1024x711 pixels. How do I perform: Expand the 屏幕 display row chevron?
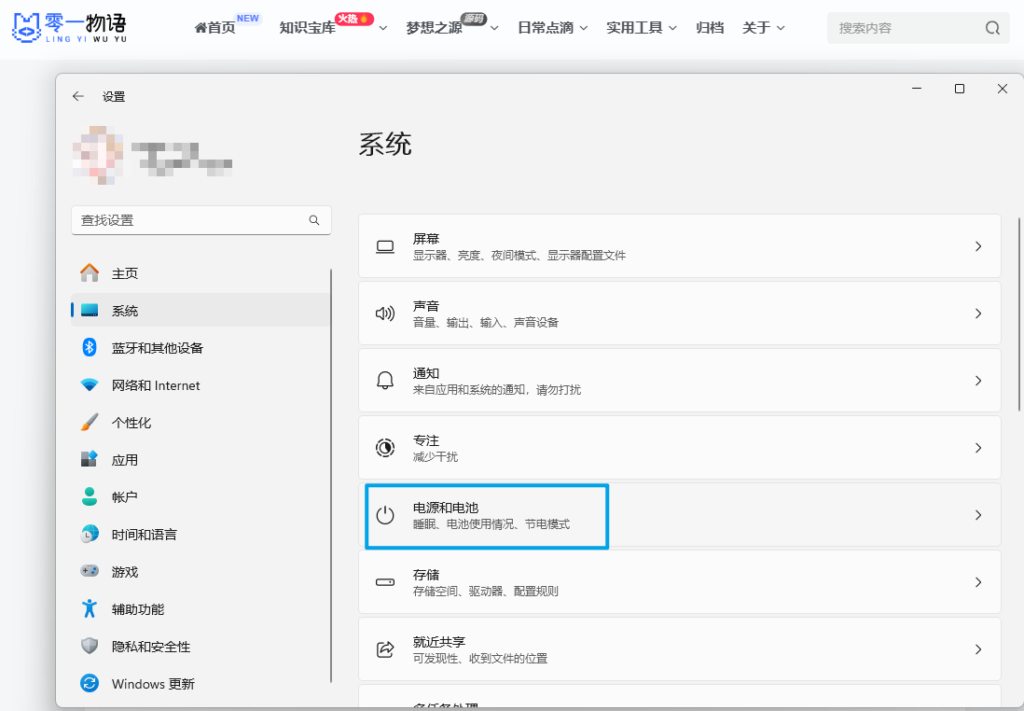978,246
